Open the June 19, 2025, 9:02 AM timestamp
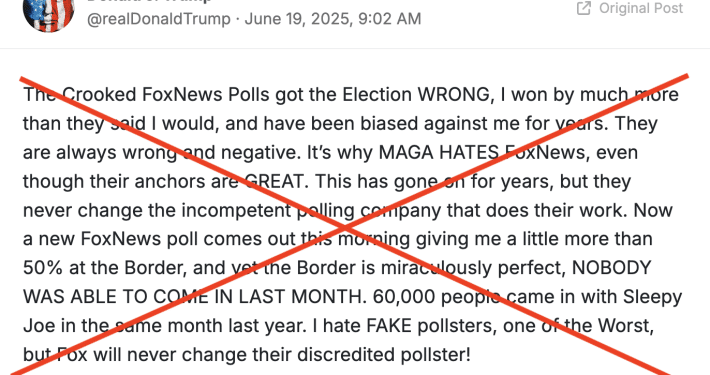Screen dimensions: 710x375 (x=333, y=19)
